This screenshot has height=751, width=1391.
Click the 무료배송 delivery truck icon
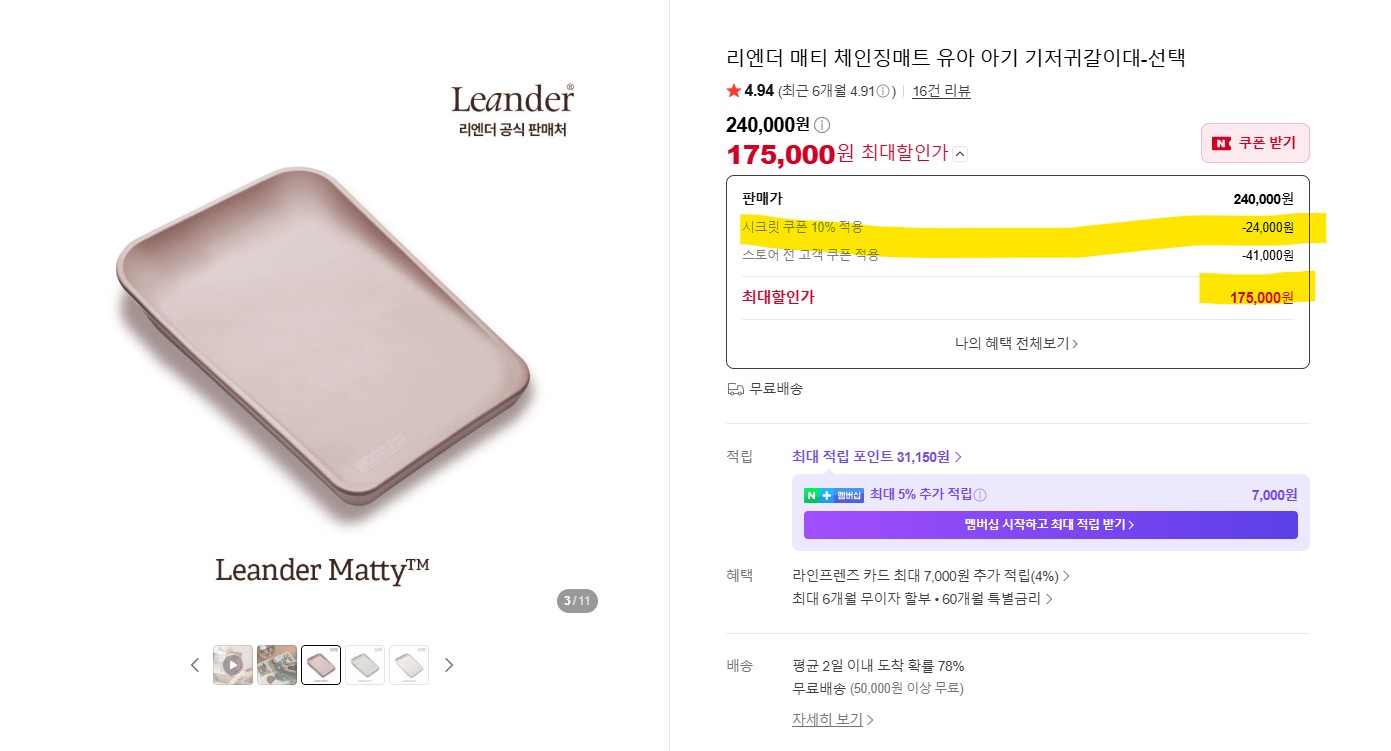tap(735, 389)
